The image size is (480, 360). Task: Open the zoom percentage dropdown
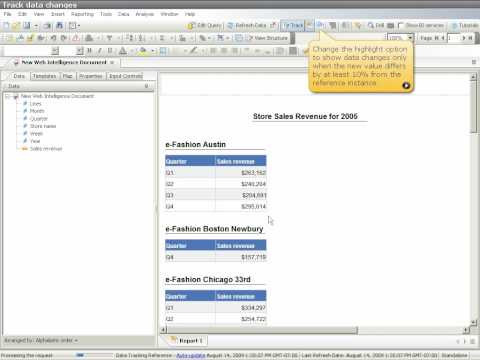410,38
